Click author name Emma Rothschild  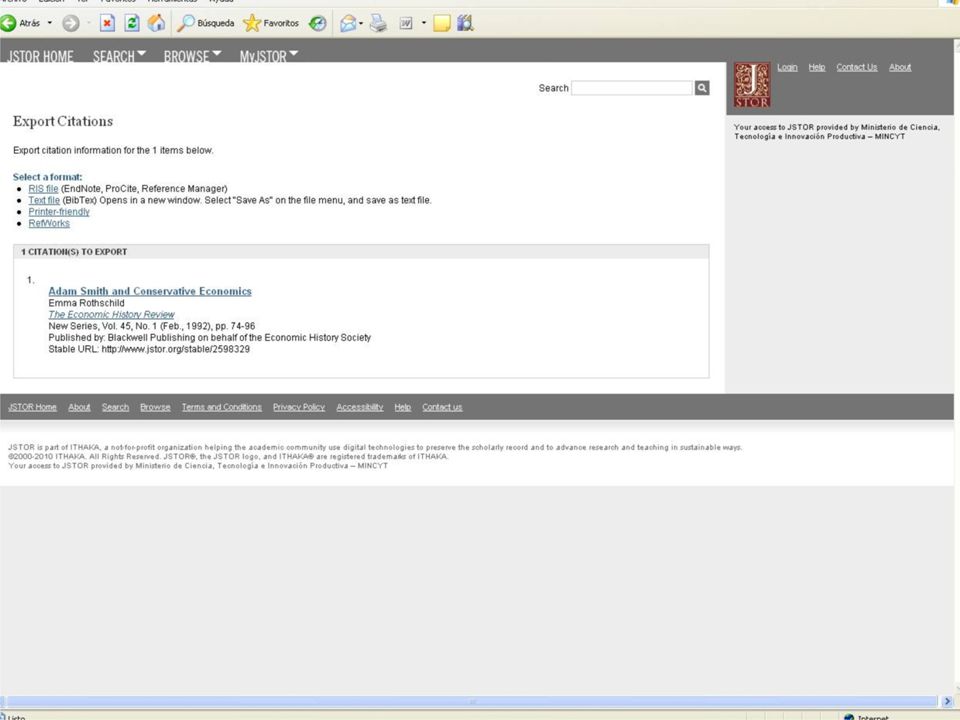click(x=86, y=303)
